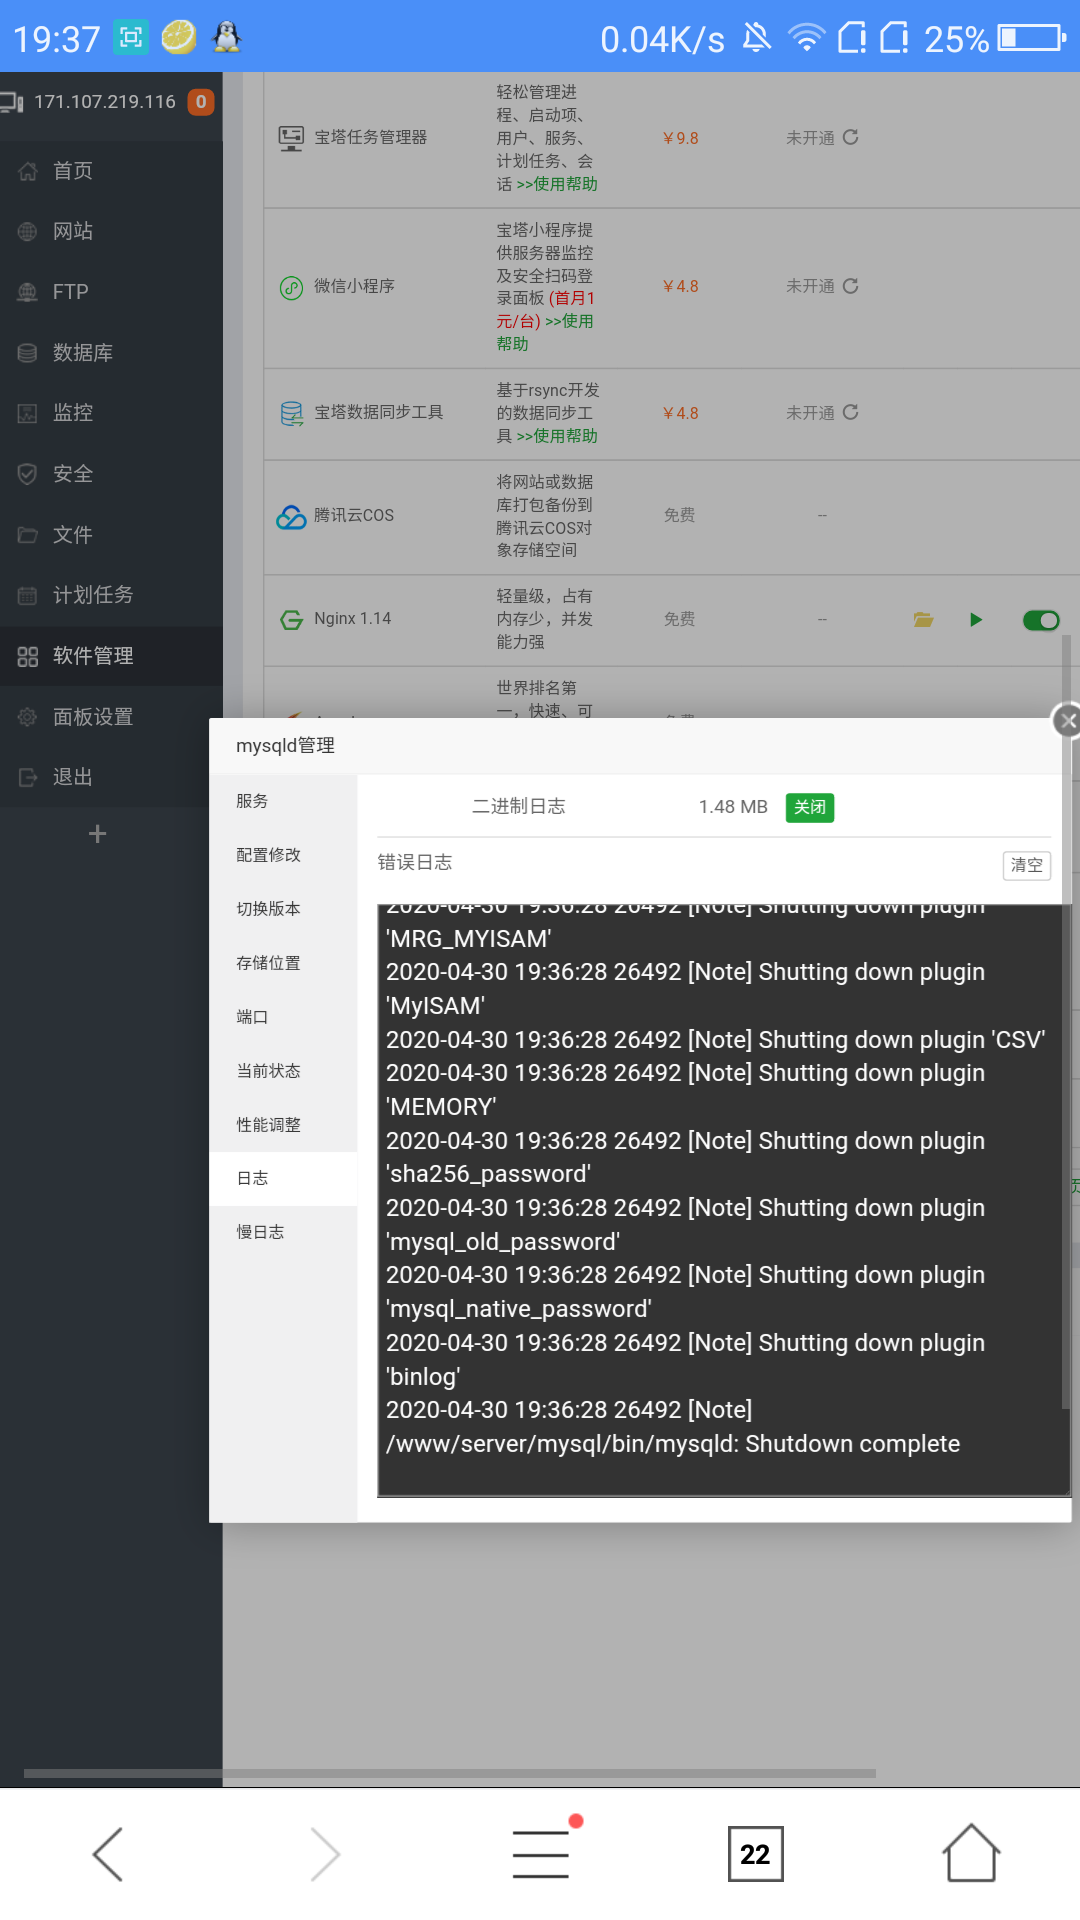Click the 软件管理 grid icon
This screenshot has width=1080, height=1920.
pyautogui.click(x=27, y=656)
